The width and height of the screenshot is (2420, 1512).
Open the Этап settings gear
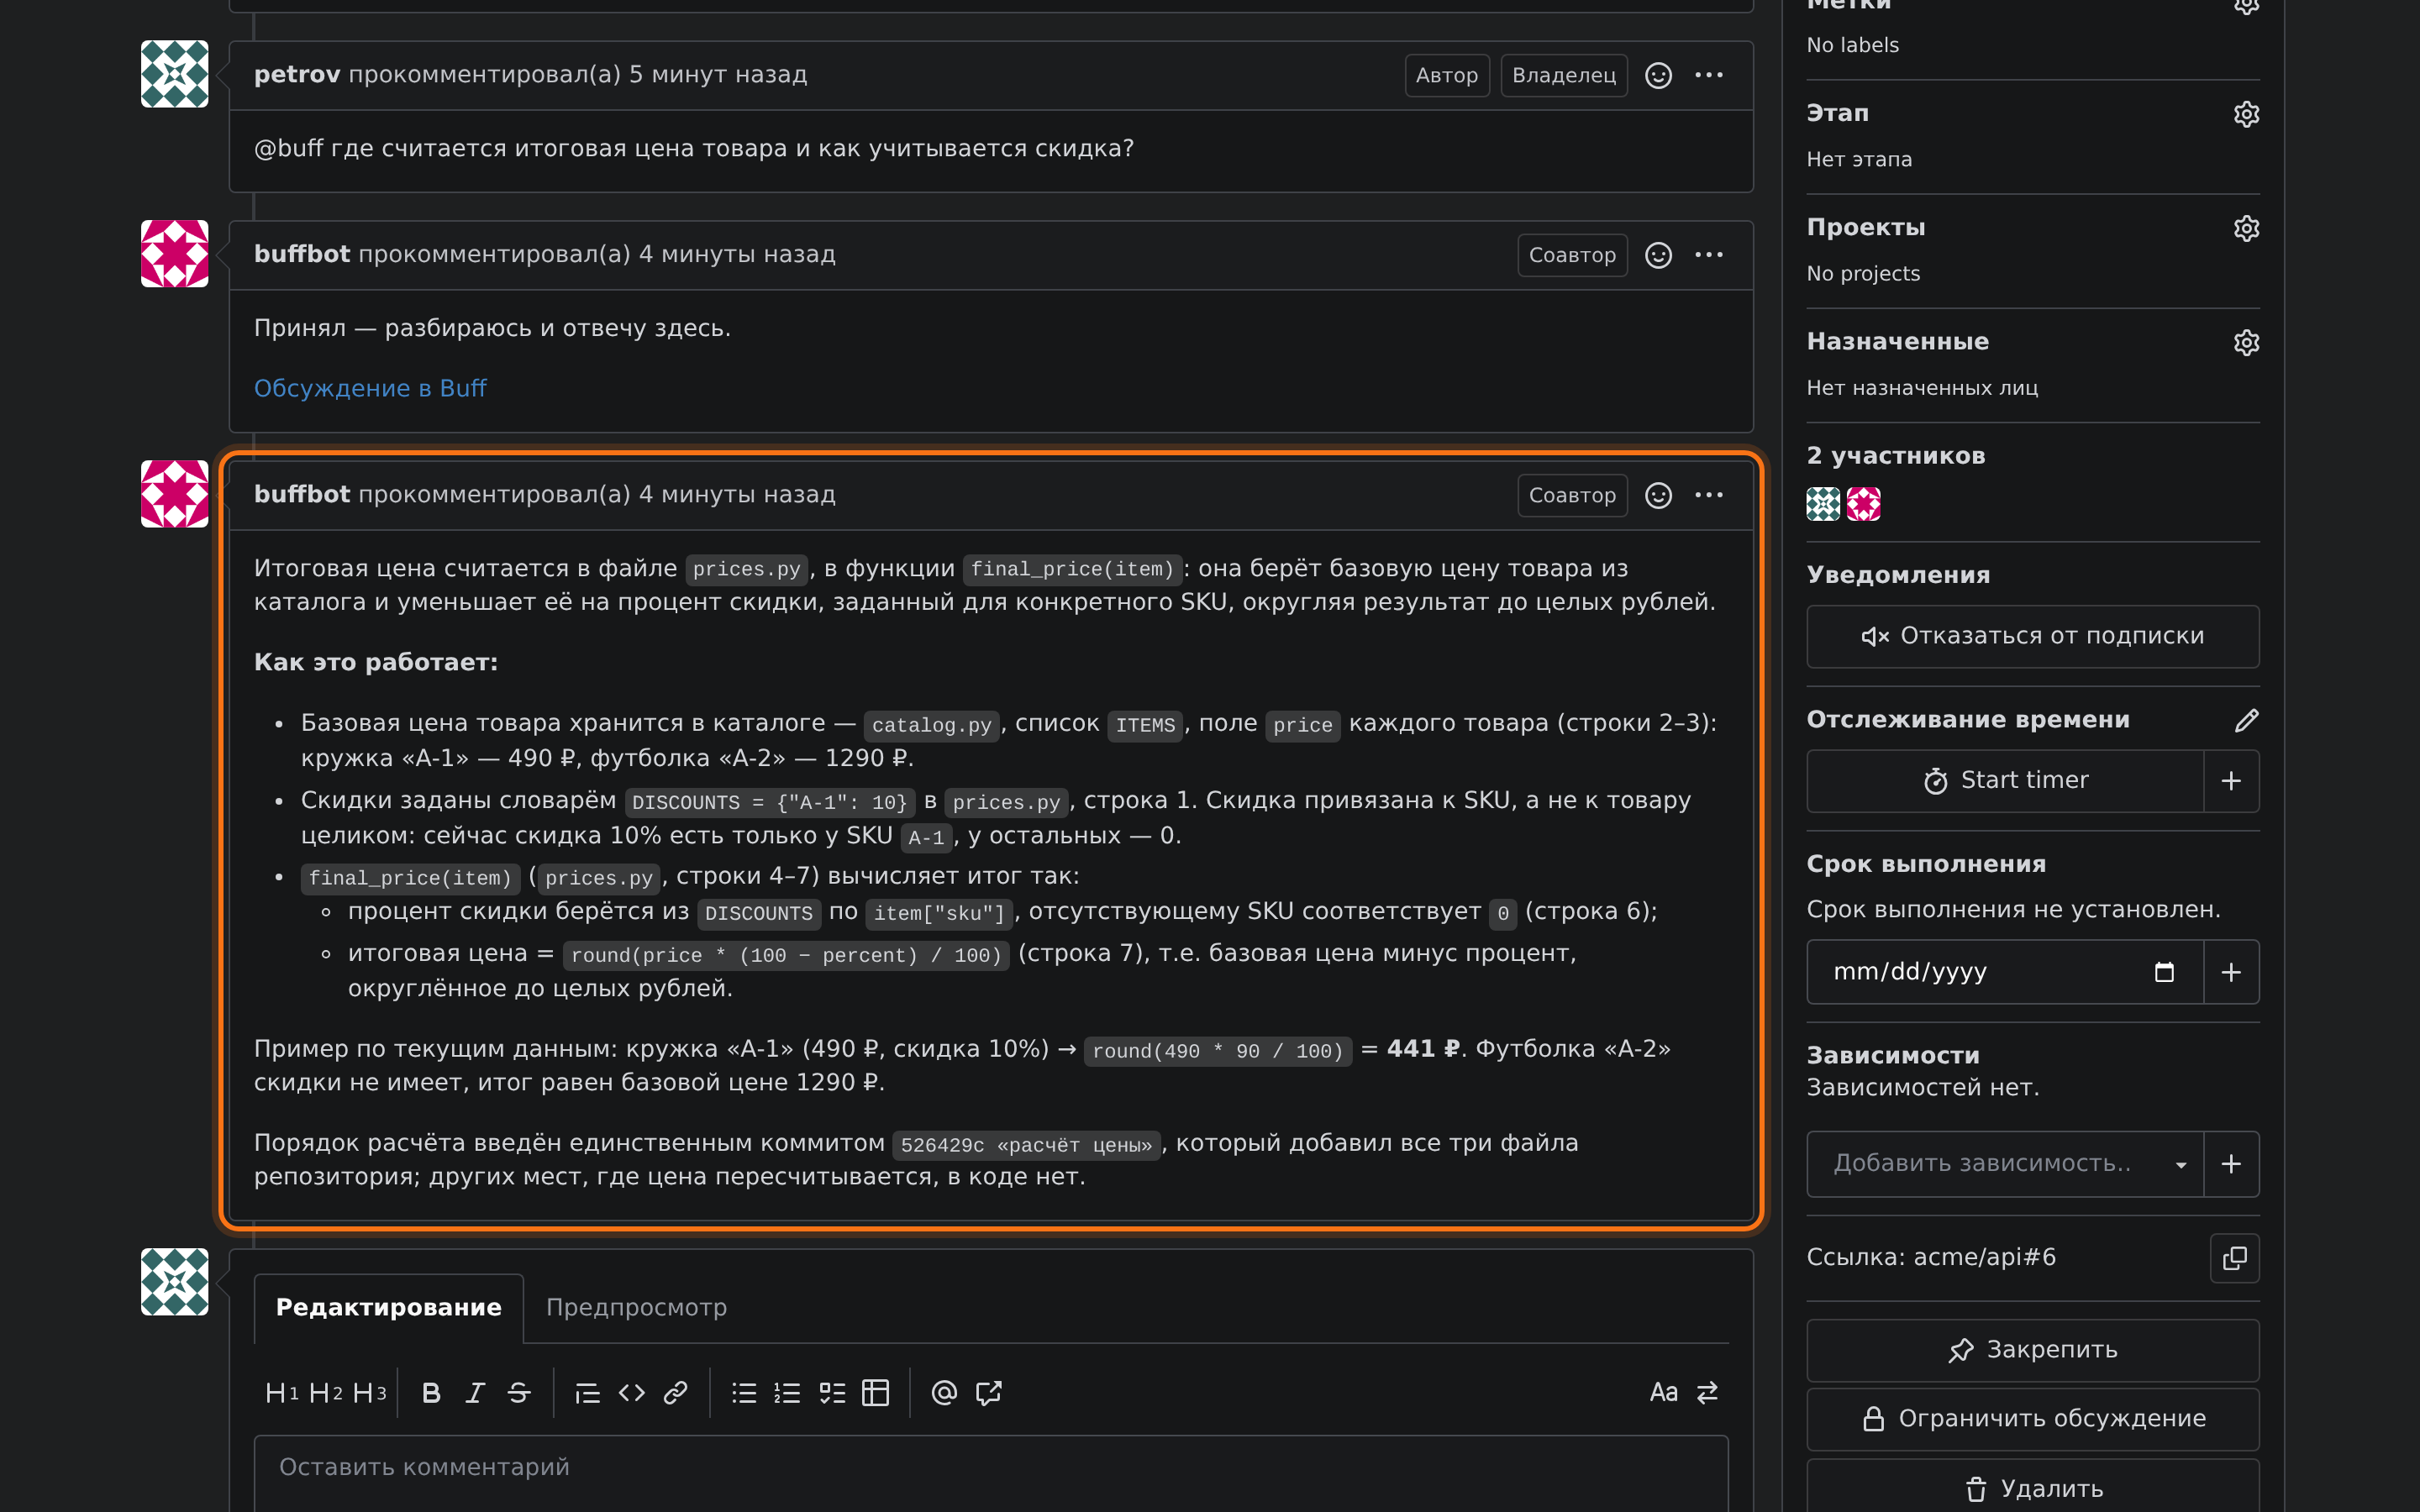click(x=2246, y=114)
